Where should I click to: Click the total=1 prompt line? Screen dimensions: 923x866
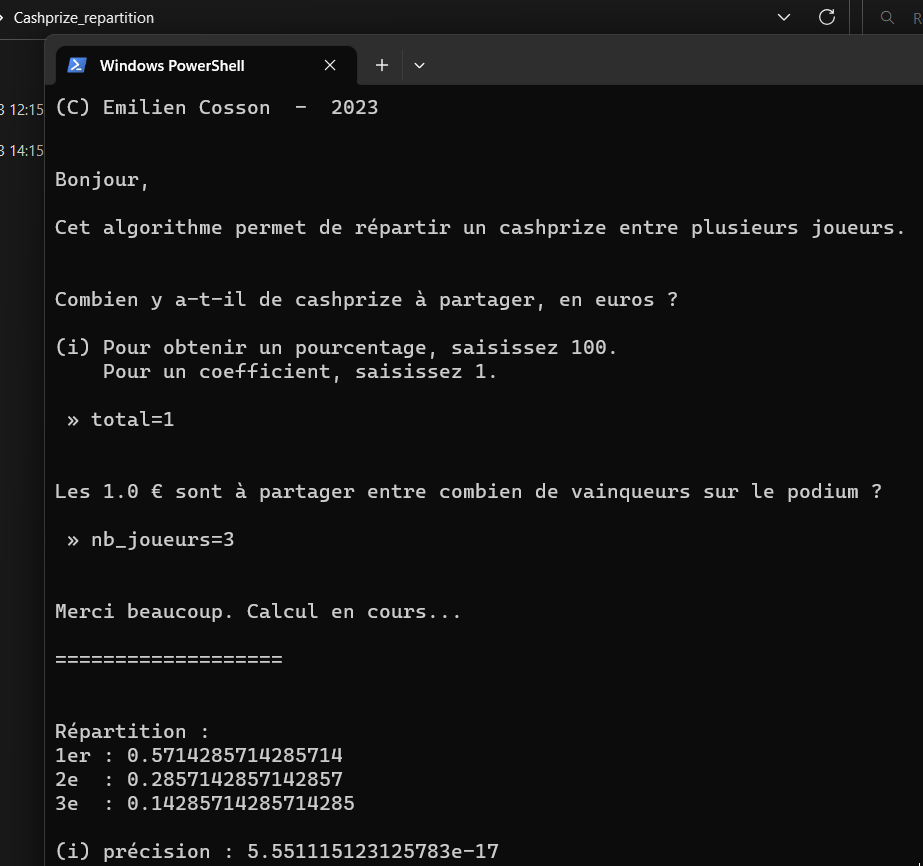coord(120,419)
